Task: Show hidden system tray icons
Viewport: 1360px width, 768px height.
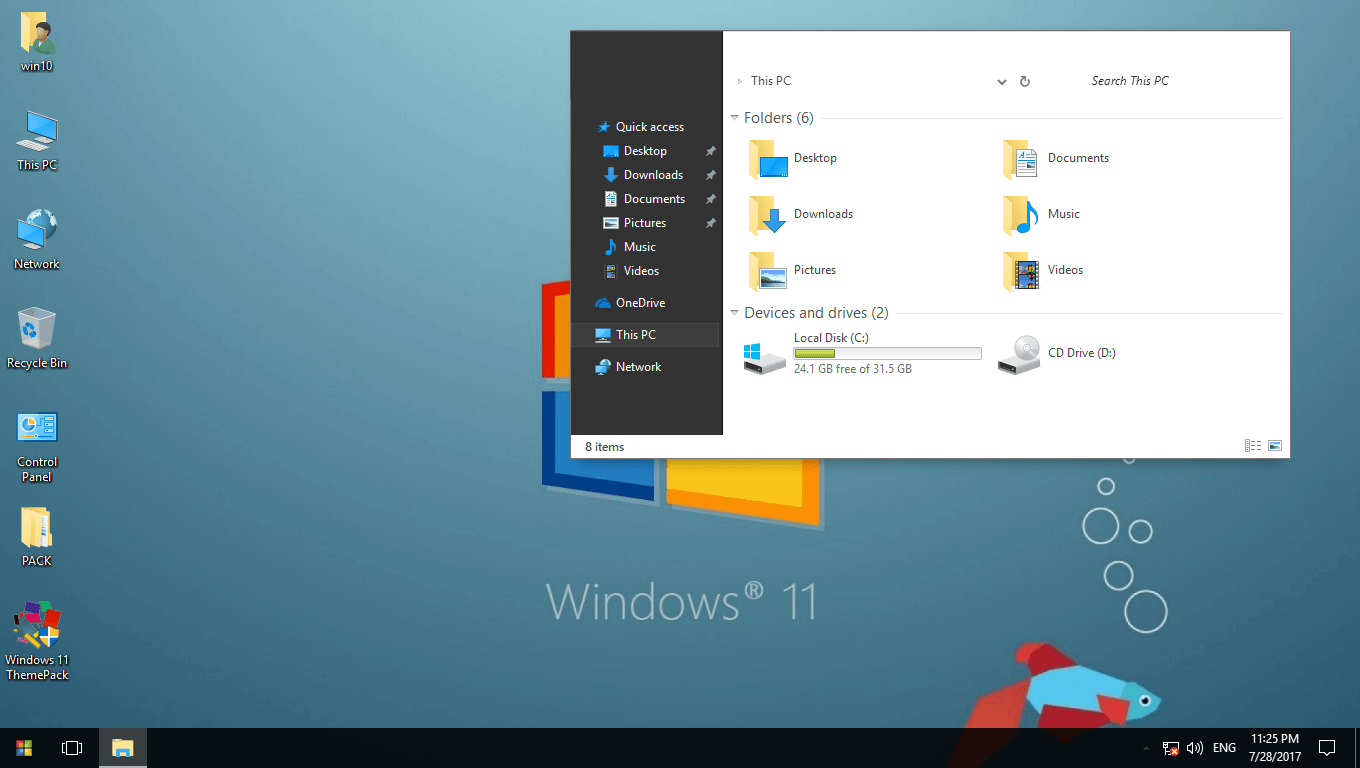Action: (1146, 748)
